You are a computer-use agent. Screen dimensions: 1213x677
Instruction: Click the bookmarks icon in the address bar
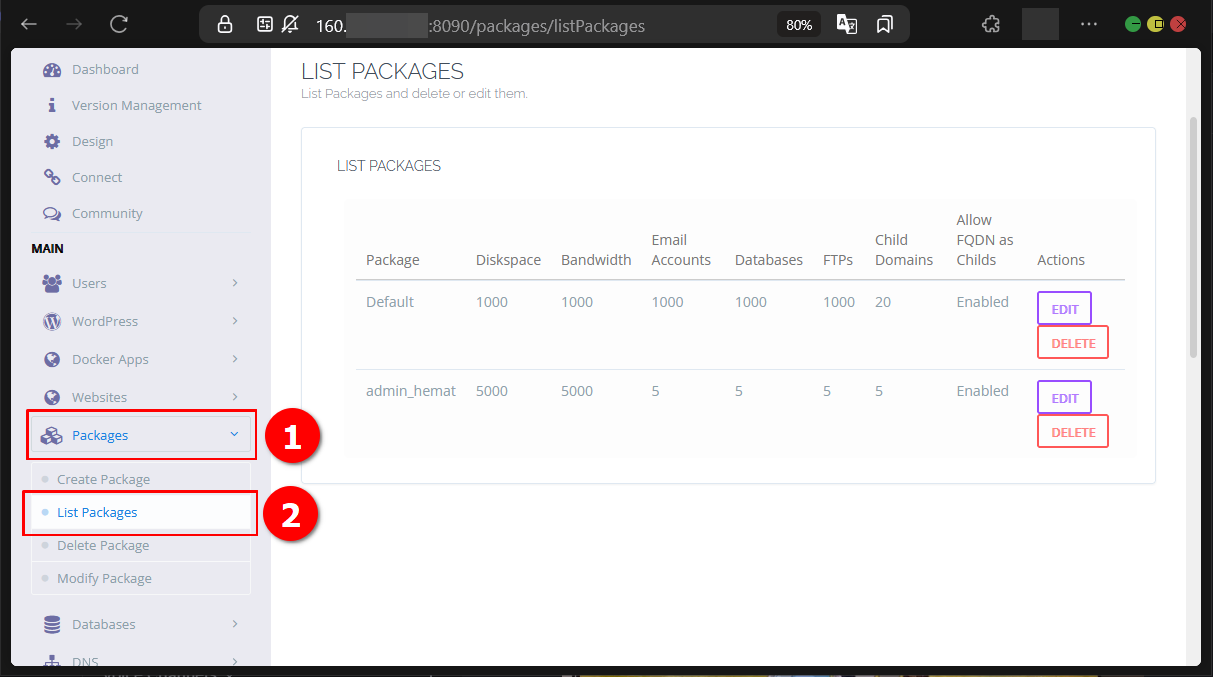[x=884, y=25]
